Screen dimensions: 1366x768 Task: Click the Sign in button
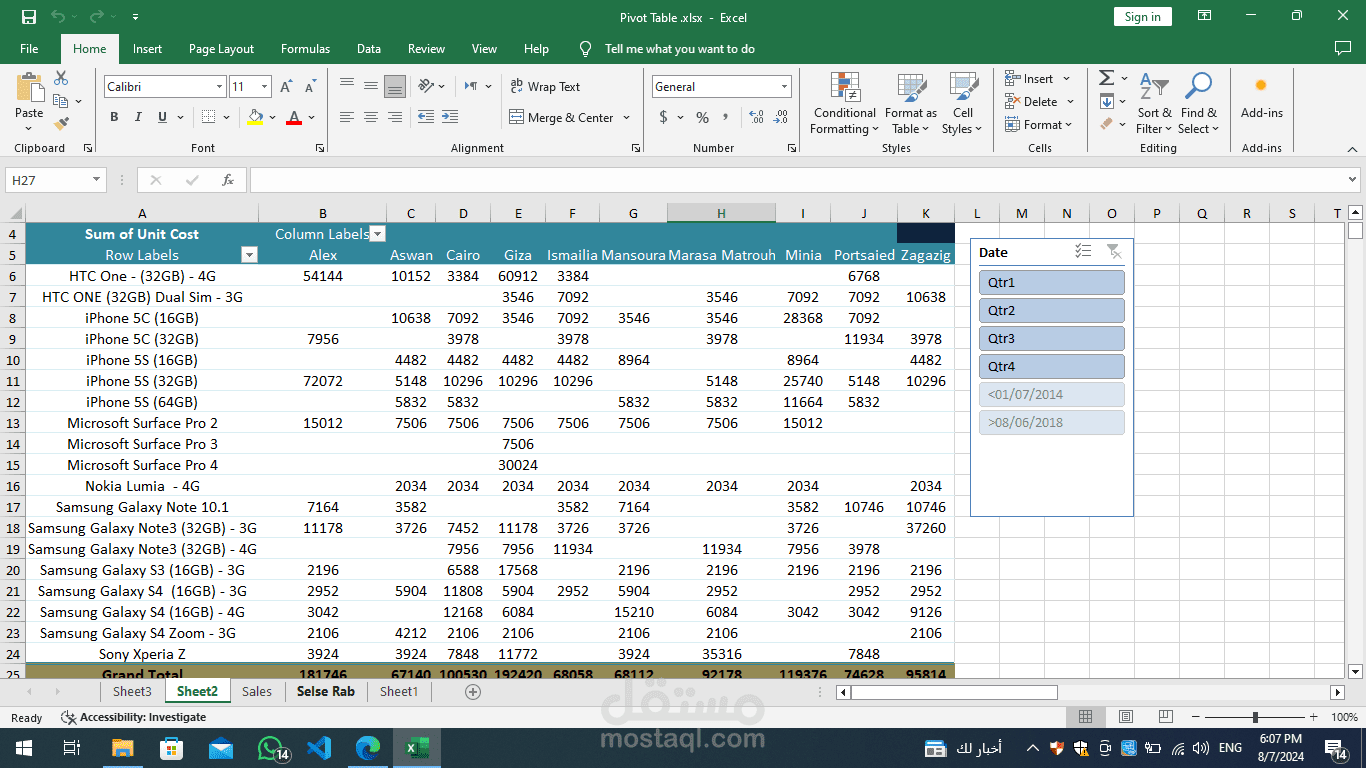[x=1142, y=17]
